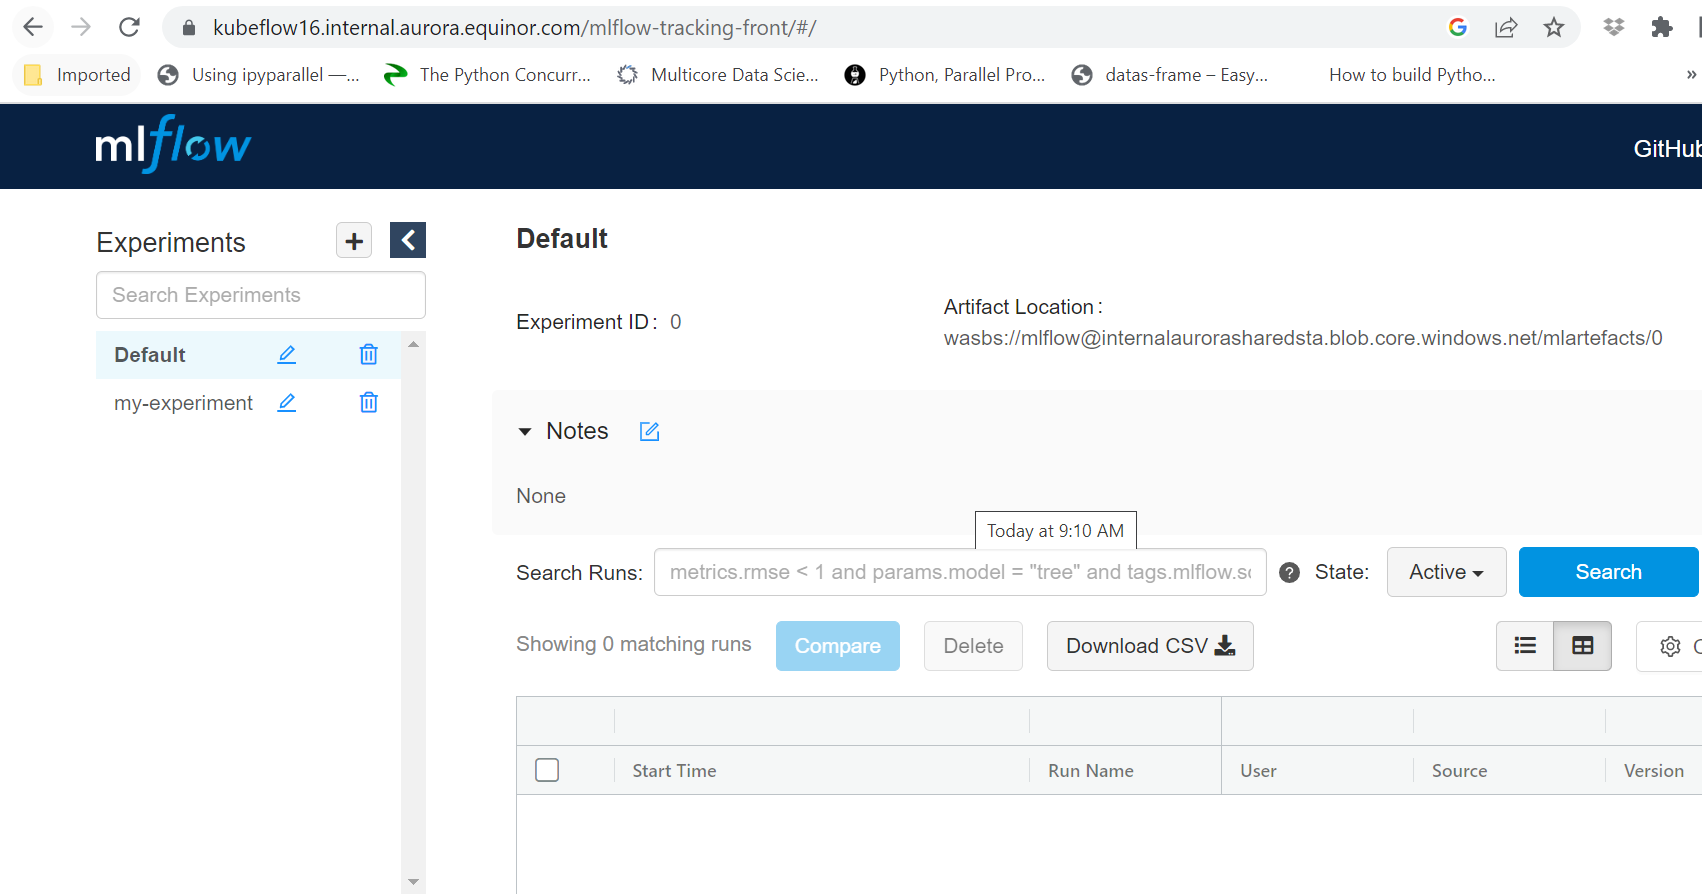This screenshot has height=894, width=1702.
Task: Sort runs by Start Time column
Action: tap(674, 771)
